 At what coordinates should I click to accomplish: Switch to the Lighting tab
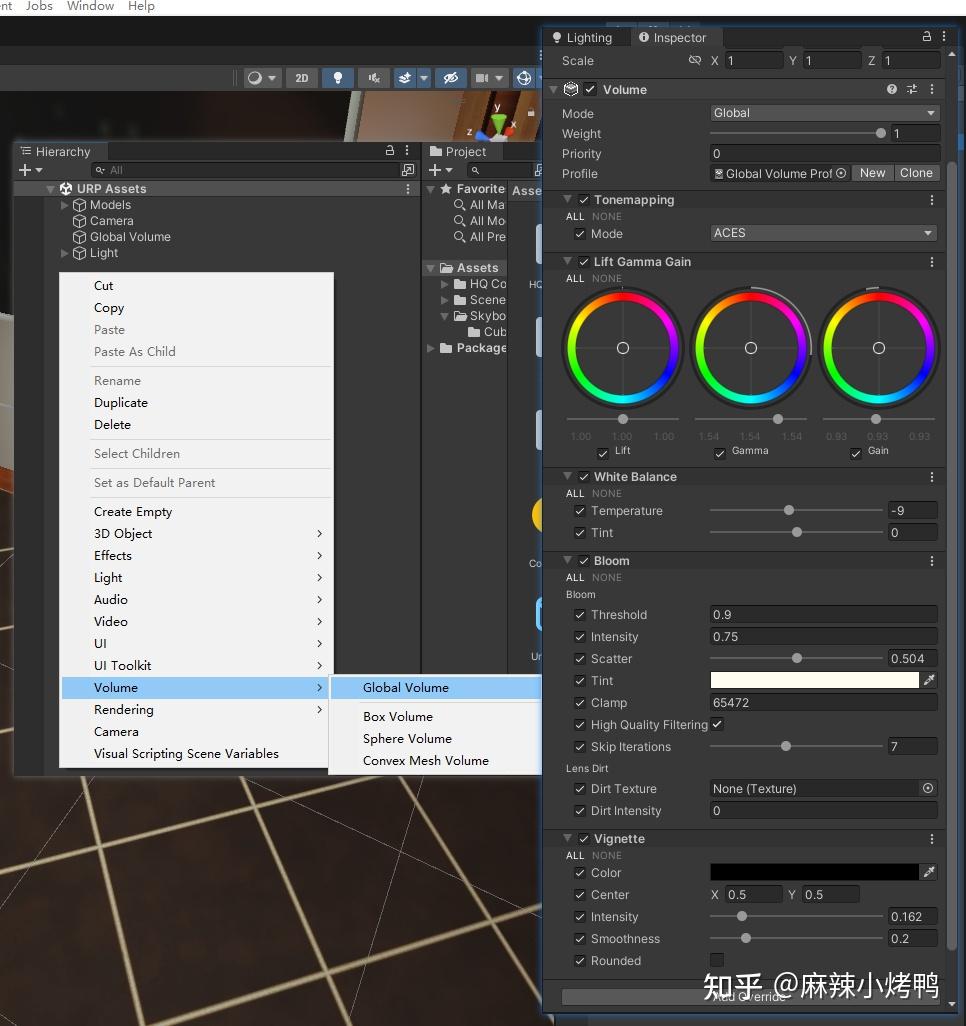tap(586, 38)
